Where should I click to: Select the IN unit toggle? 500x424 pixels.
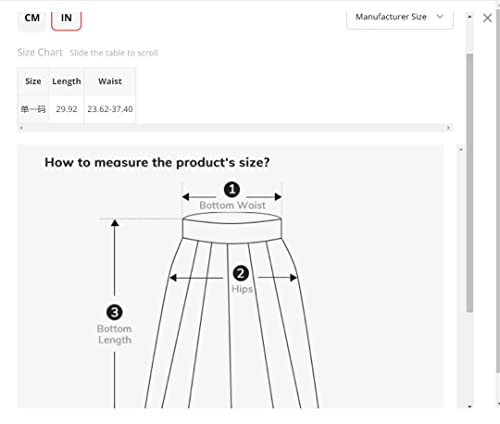66,19
